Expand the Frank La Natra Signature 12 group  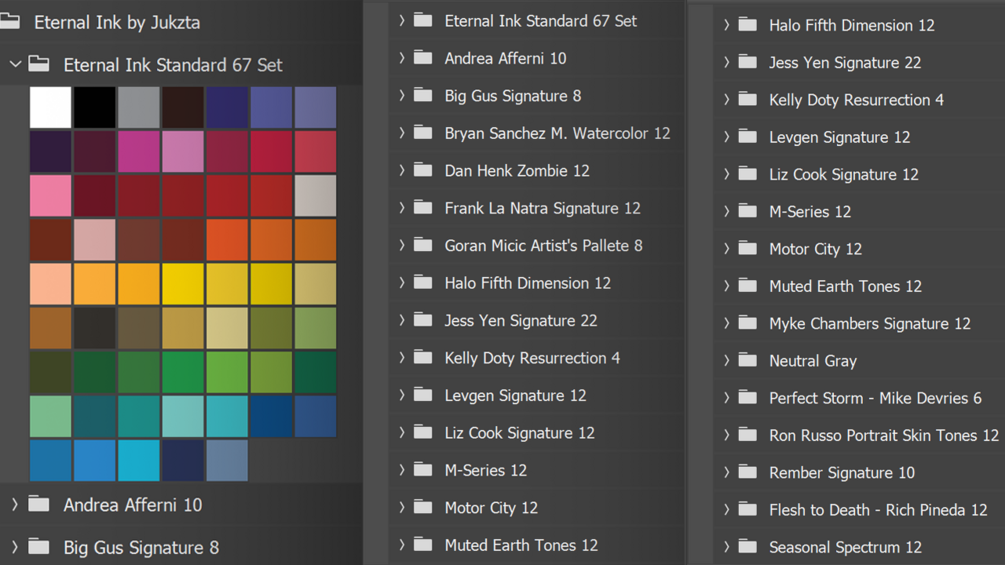coord(402,208)
